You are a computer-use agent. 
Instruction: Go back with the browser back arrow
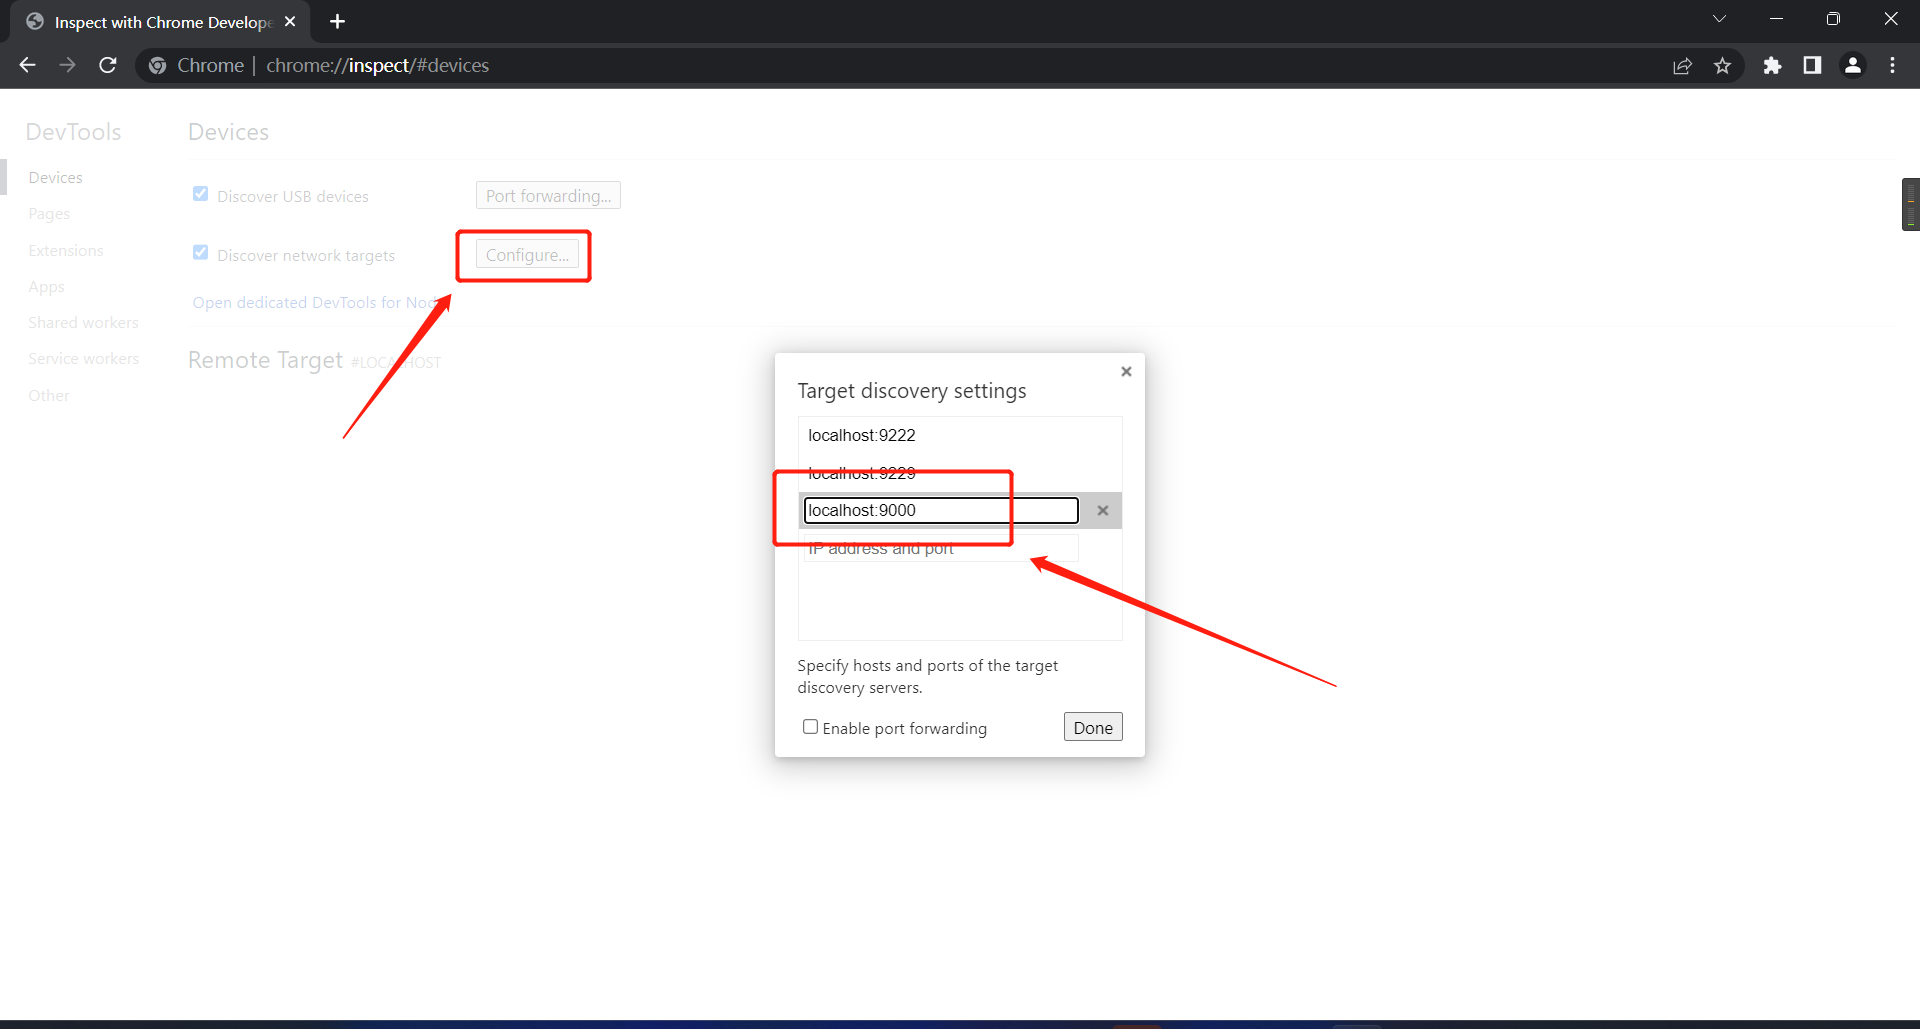27,65
